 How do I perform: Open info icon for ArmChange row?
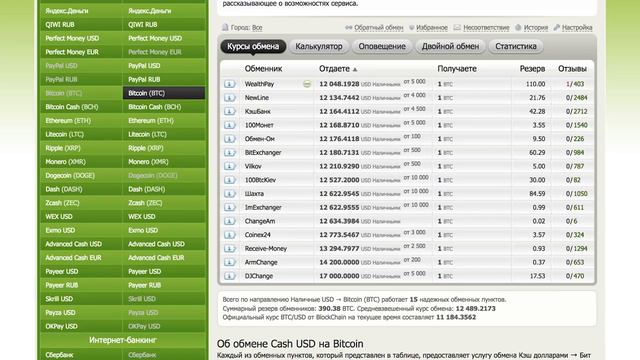click(x=229, y=262)
